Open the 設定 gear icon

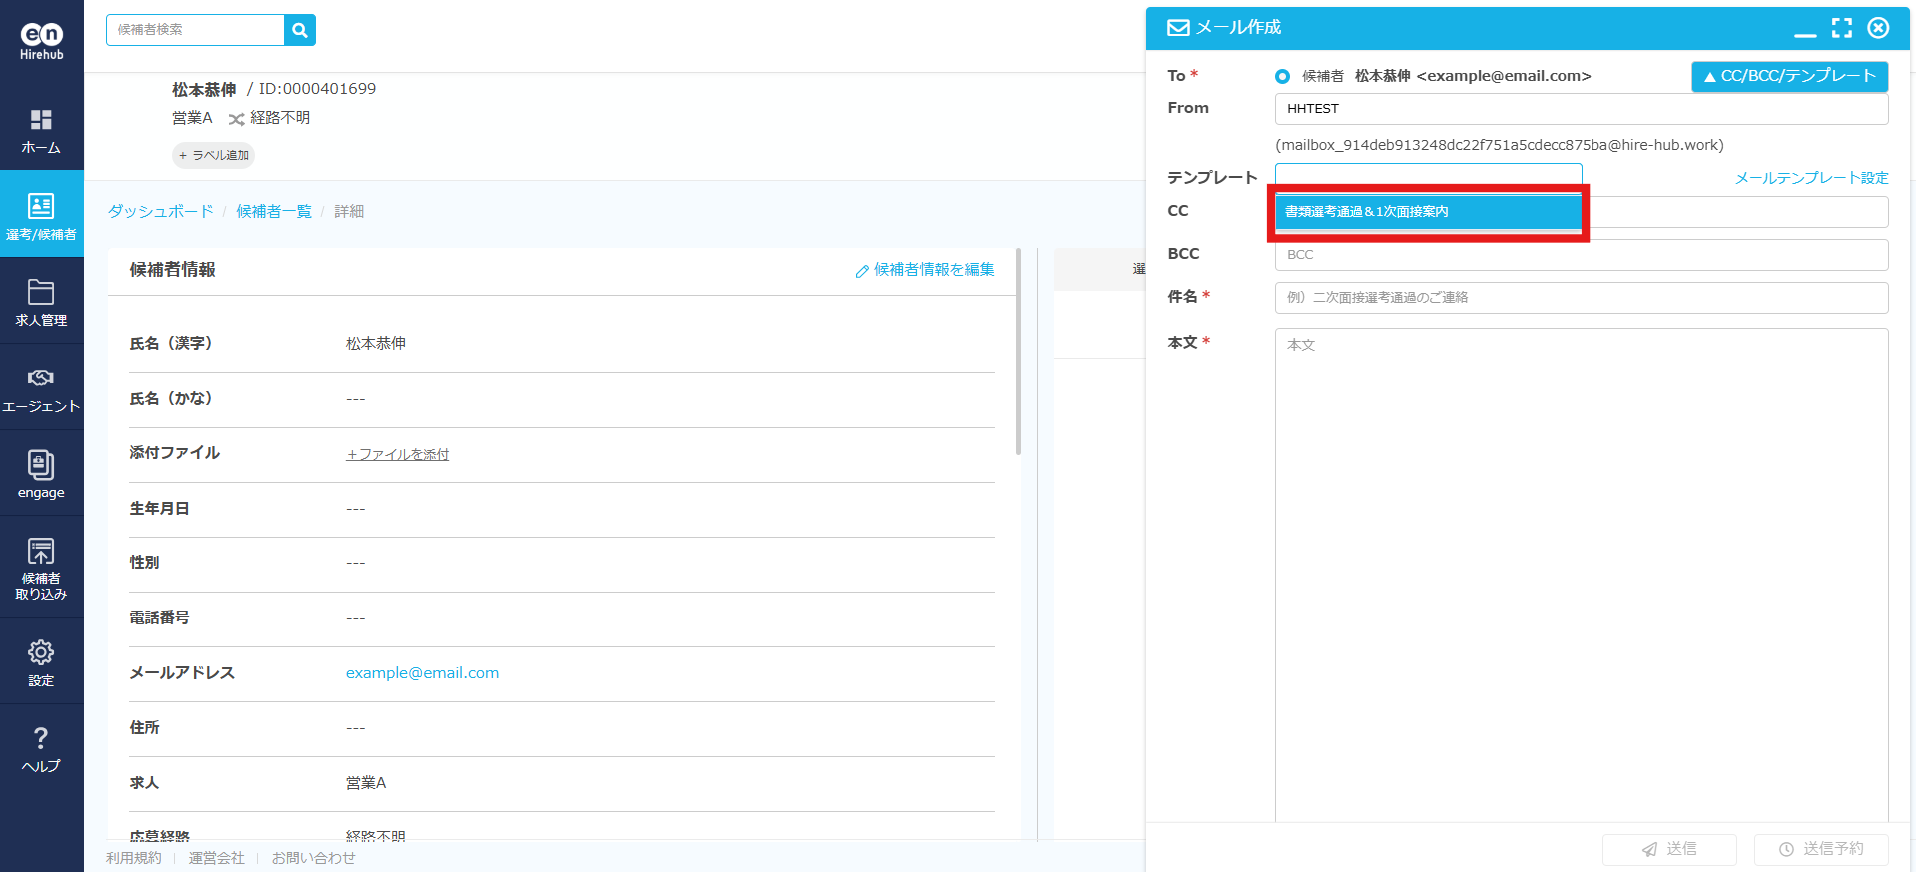41,653
